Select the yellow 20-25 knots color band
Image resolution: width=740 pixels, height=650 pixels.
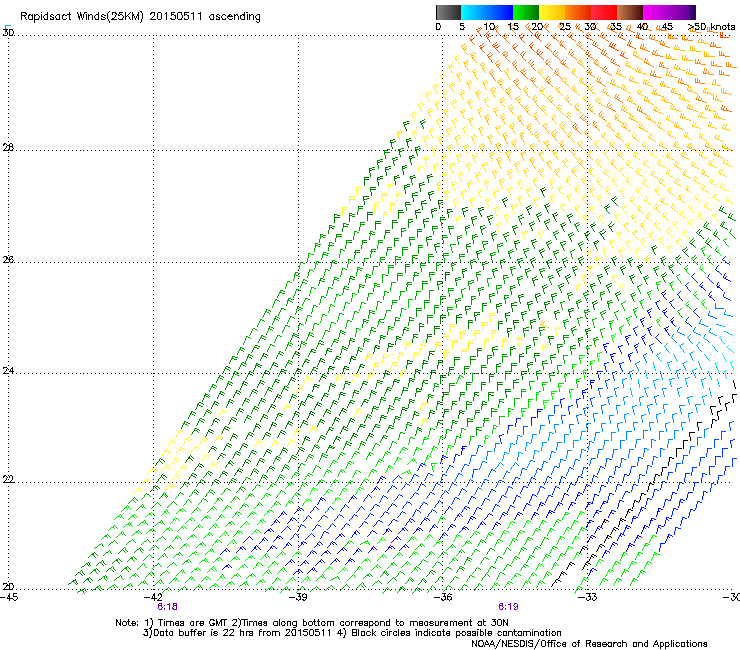(552, 12)
